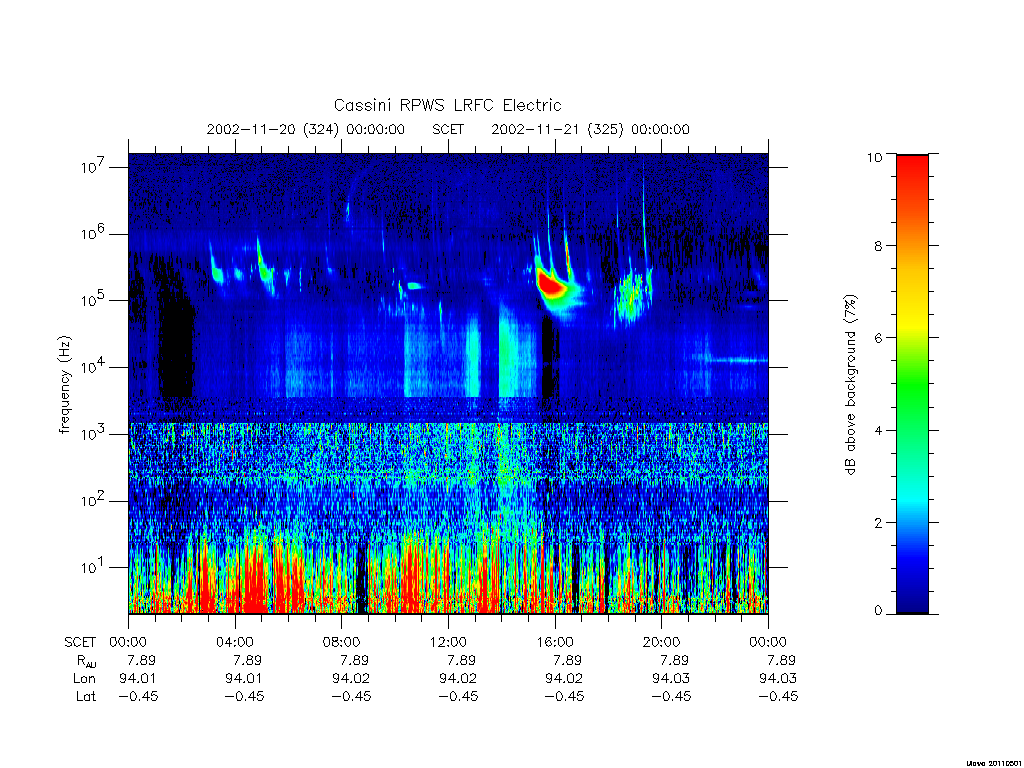Pick the cyan band of the colorbar

tap(912, 500)
